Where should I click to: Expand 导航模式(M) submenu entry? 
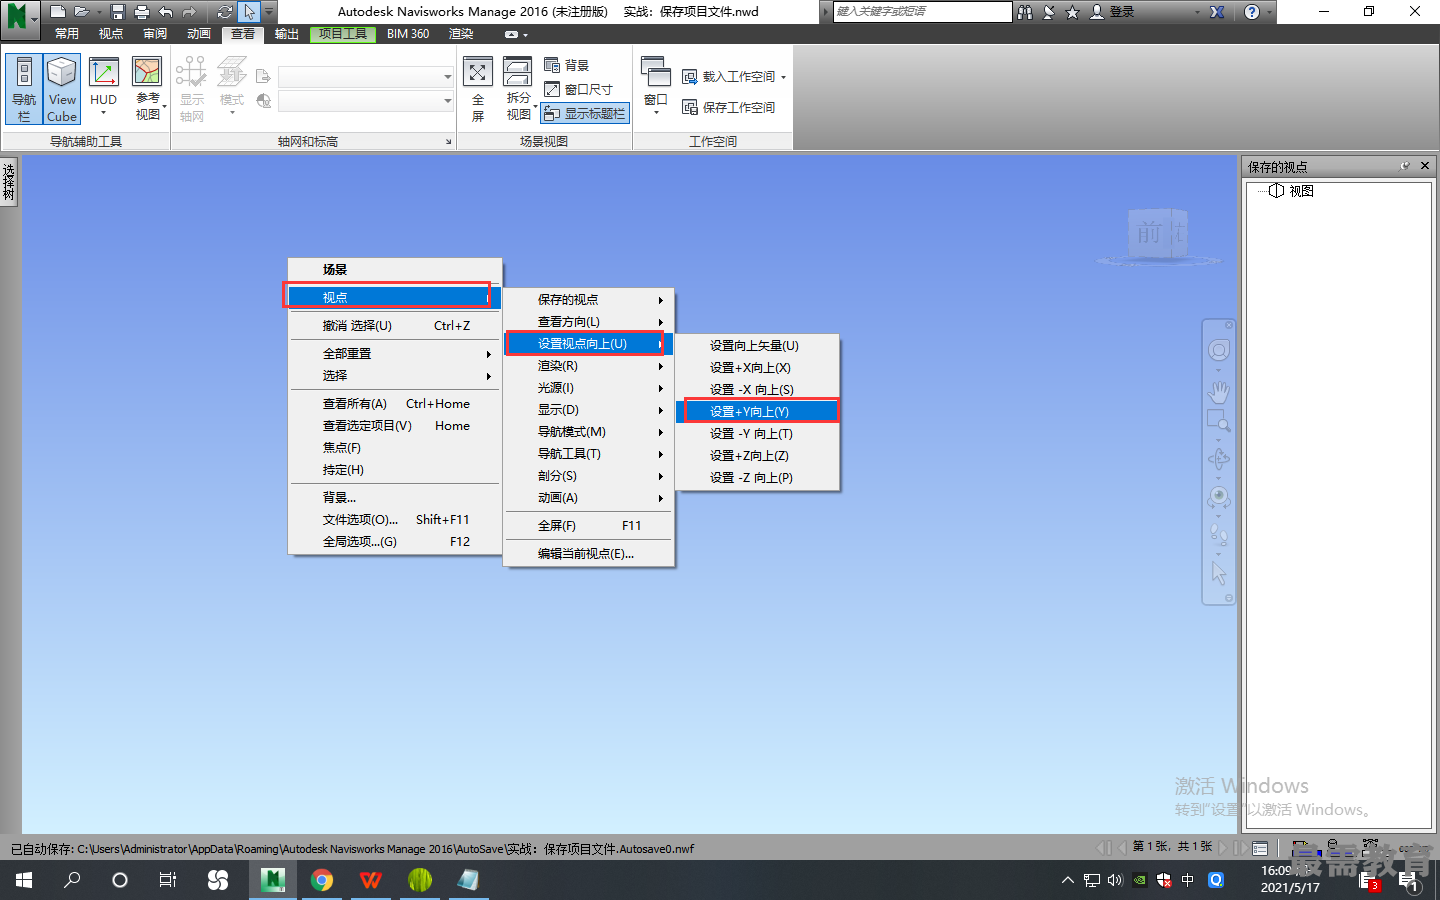point(589,432)
